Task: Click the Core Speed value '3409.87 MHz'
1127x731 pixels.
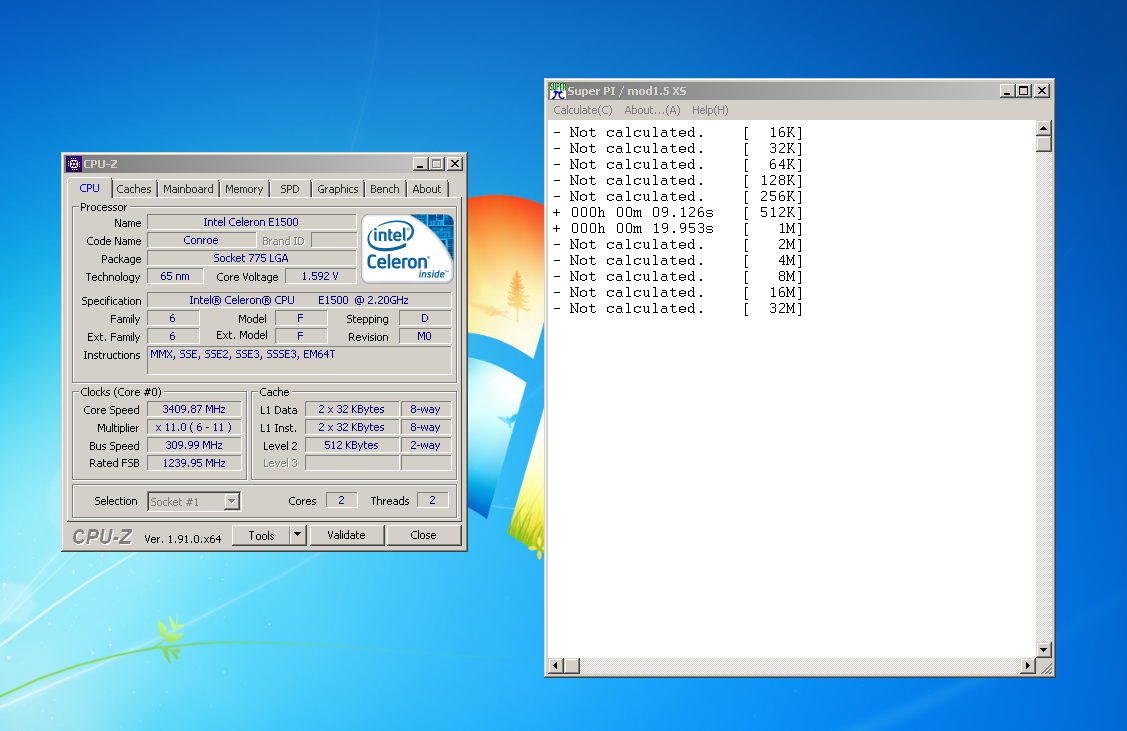Action: pos(194,409)
